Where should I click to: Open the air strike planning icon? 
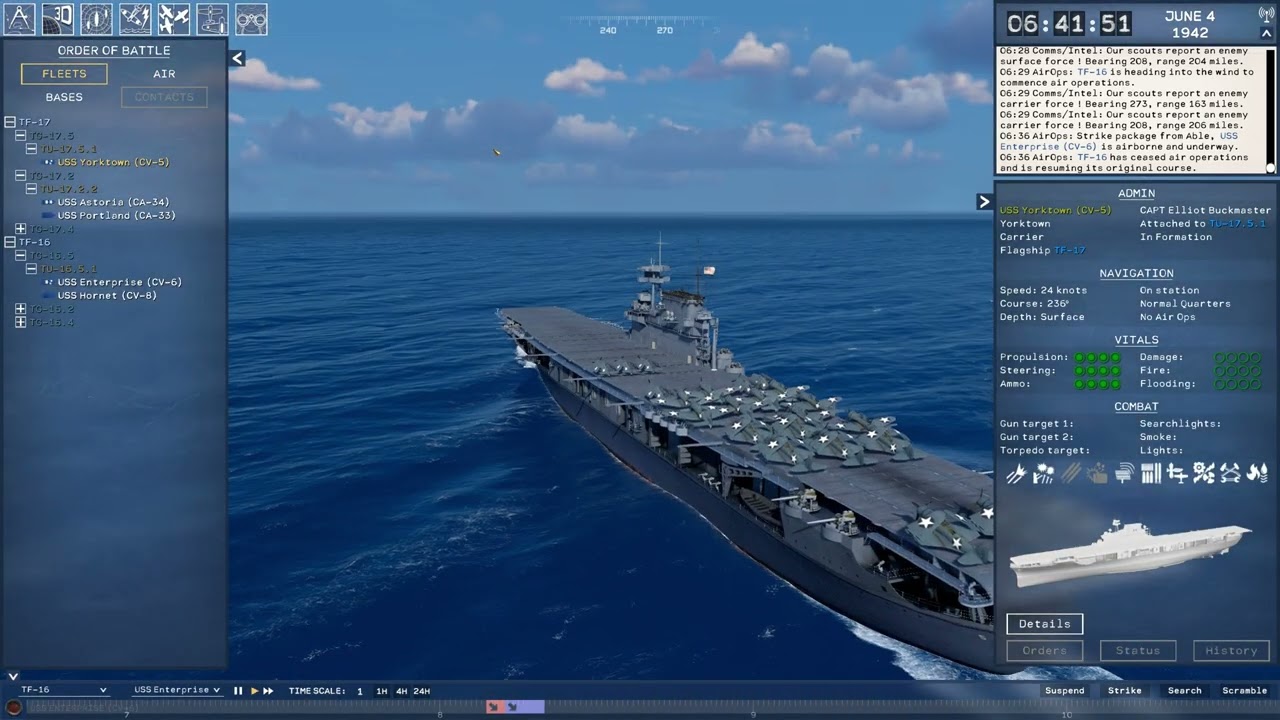(x=136, y=18)
